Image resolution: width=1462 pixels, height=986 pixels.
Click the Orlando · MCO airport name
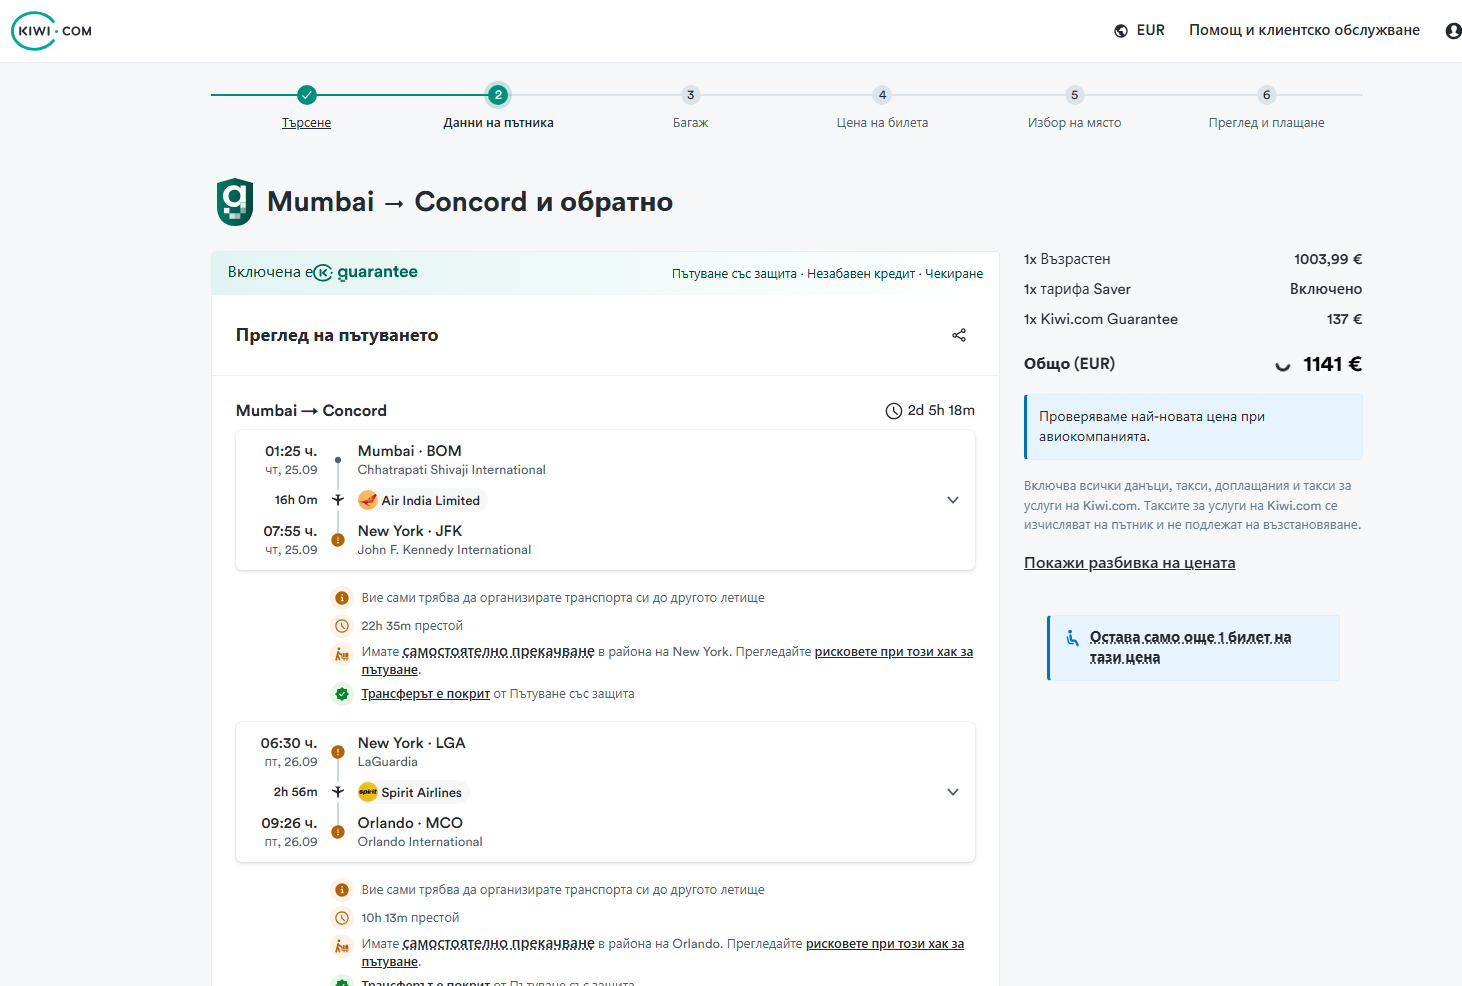(x=410, y=824)
